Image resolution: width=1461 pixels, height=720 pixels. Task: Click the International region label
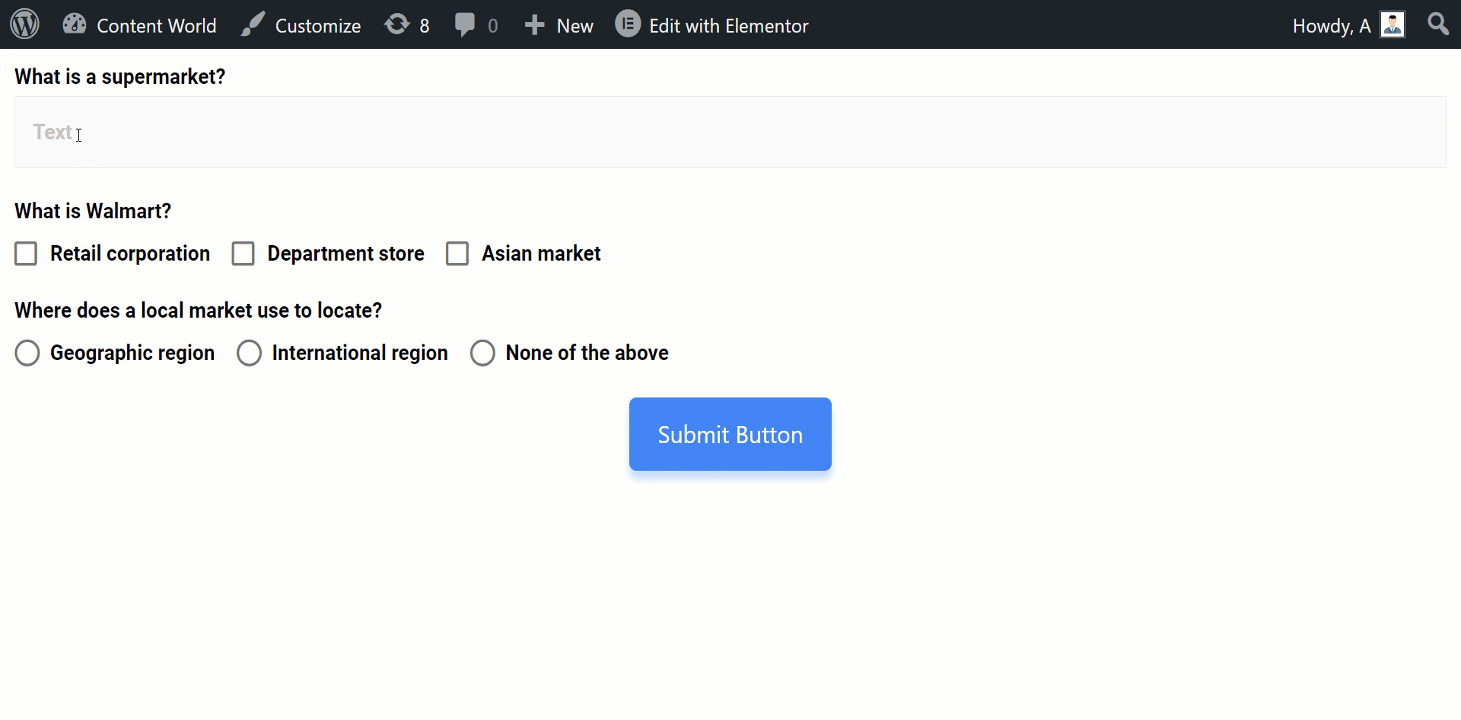pos(360,353)
